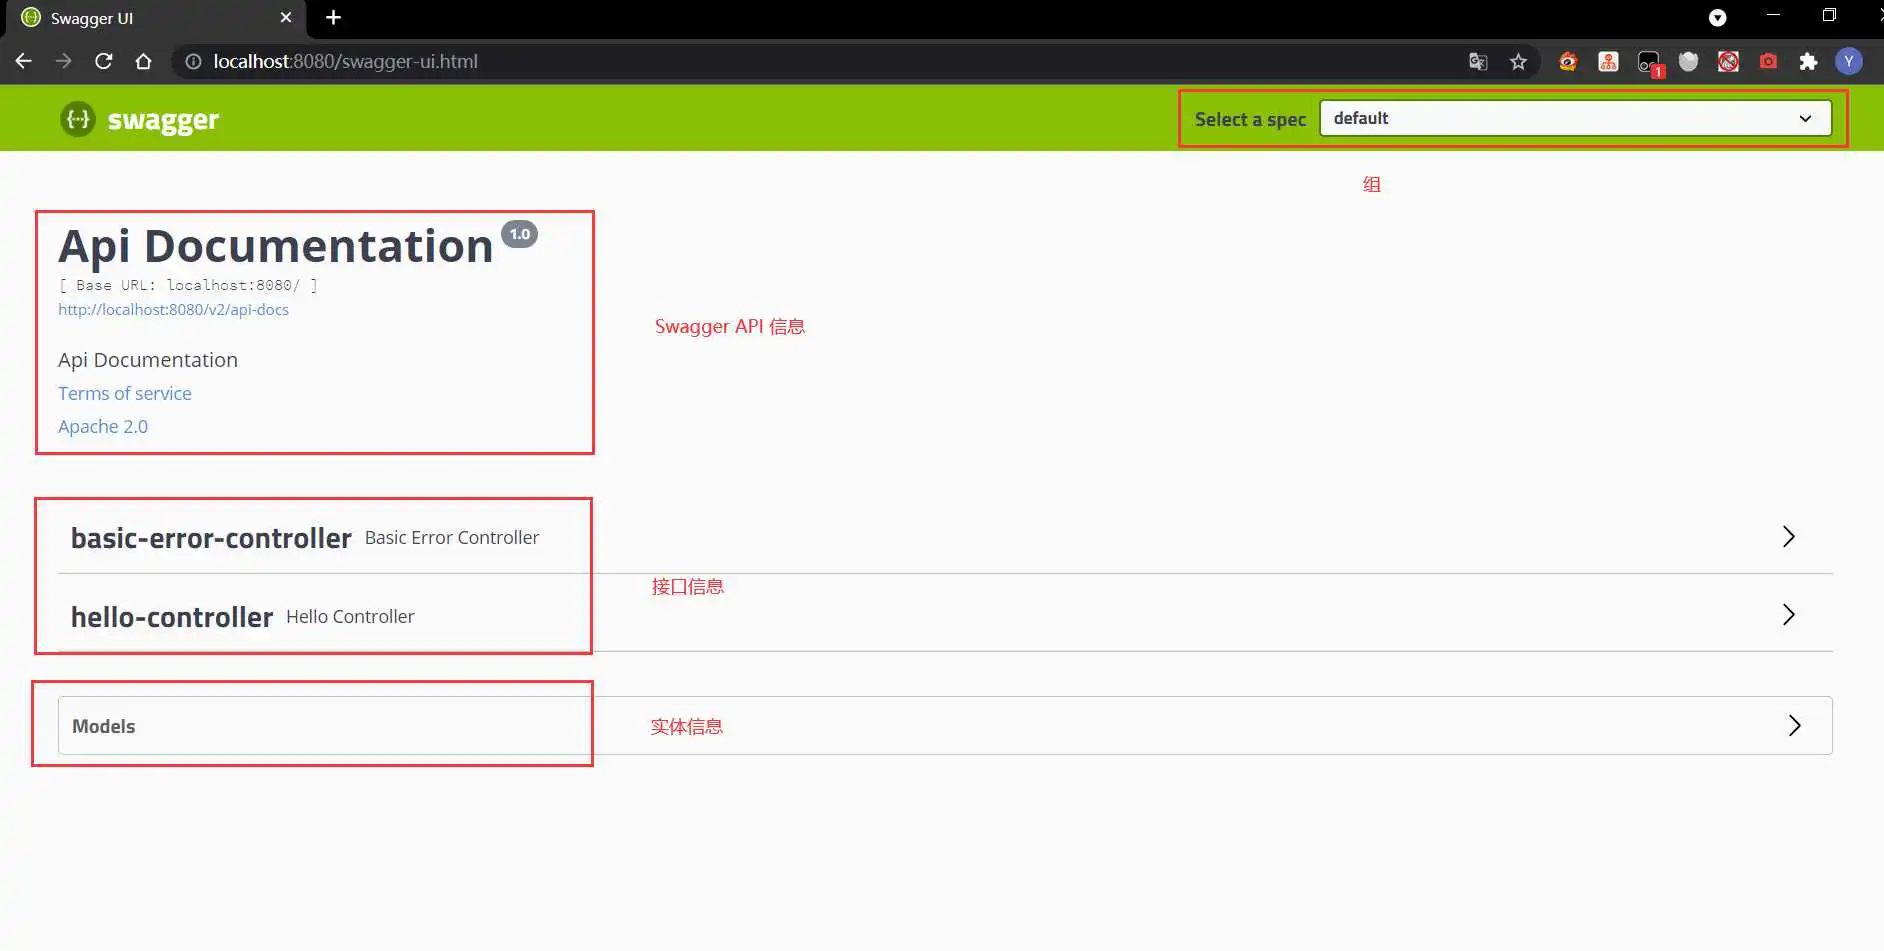
Task: Reload the page with refresh icon
Action: (x=103, y=61)
